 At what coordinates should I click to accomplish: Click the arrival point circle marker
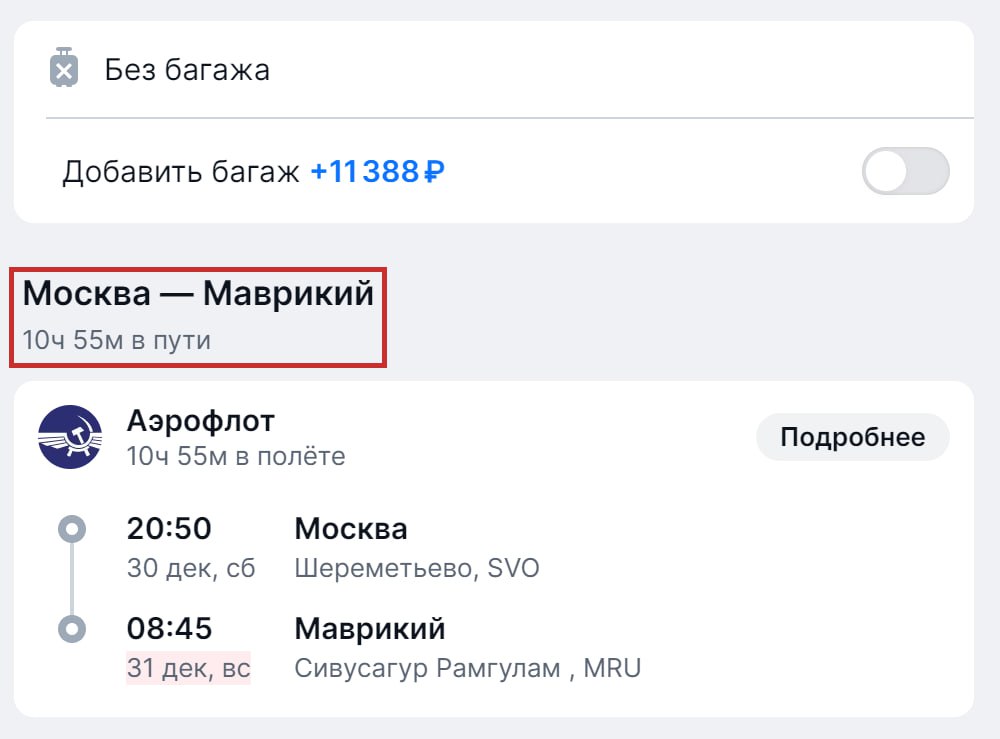(x=72, y=629)
